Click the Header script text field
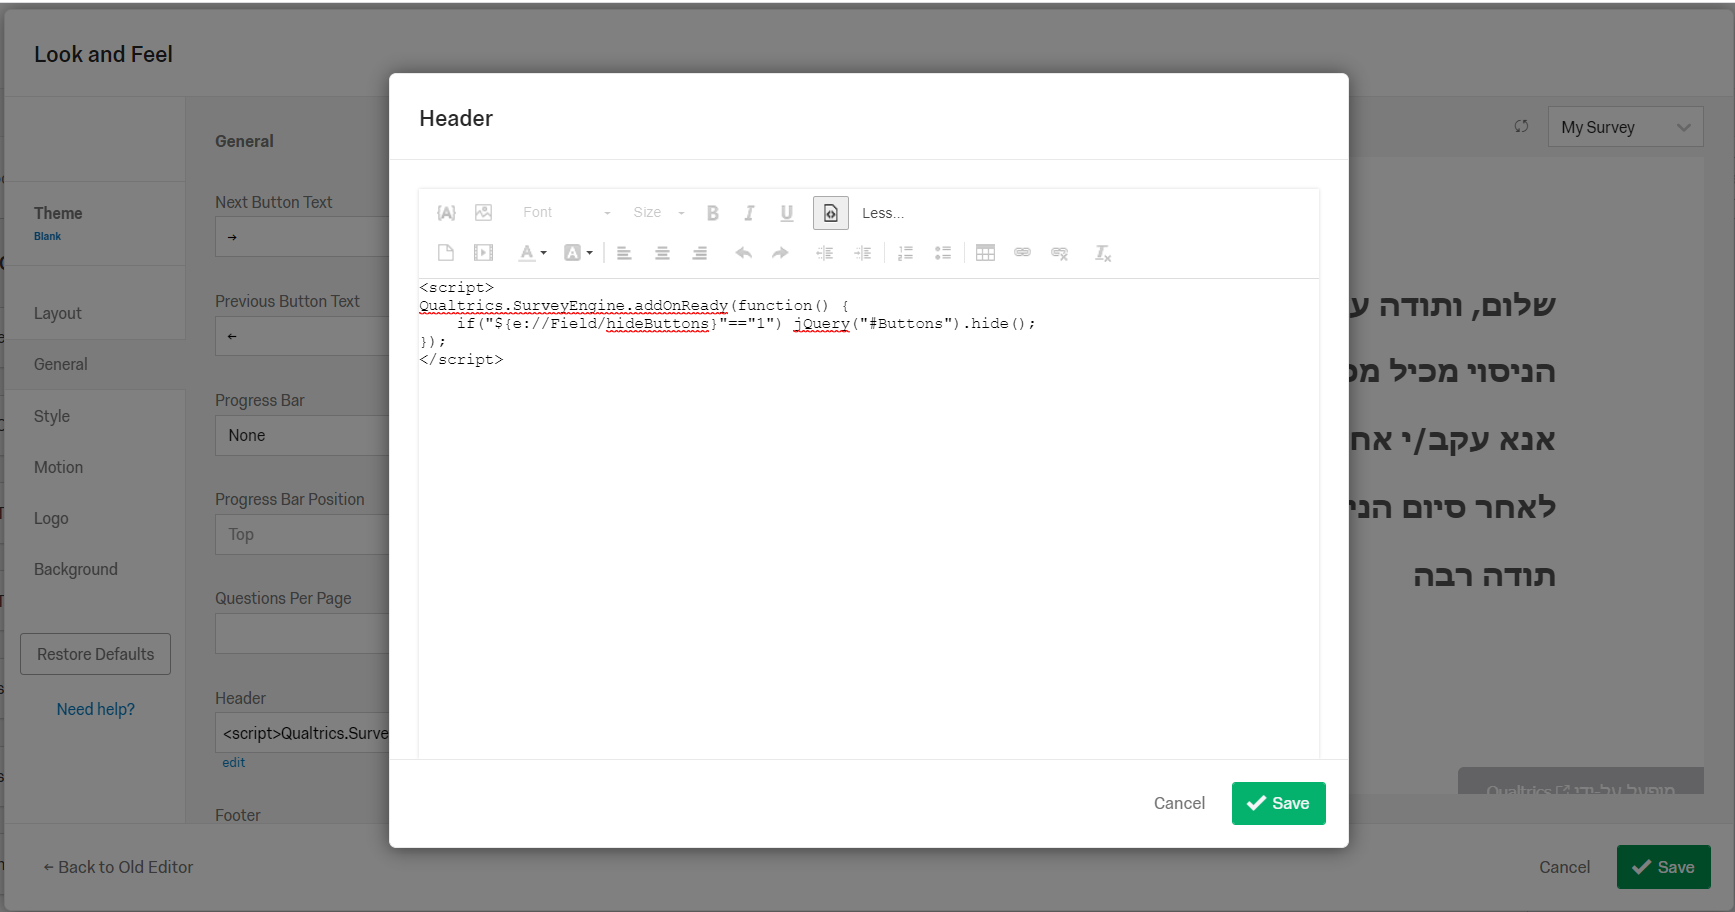 click(302, 733)
